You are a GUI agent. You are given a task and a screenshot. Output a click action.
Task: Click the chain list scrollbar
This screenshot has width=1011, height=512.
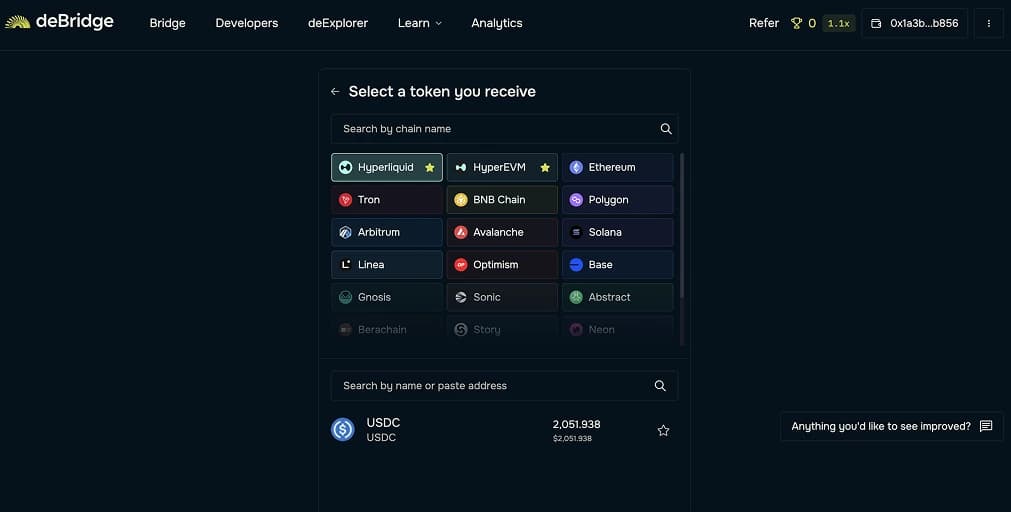coord(682,225)
